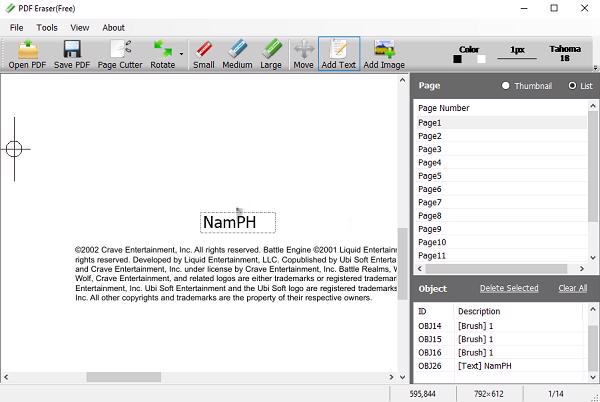Open the Tahoma 18 font selector
The height and width of the screenshot is (402, 600).
click(x=565, y=54)
